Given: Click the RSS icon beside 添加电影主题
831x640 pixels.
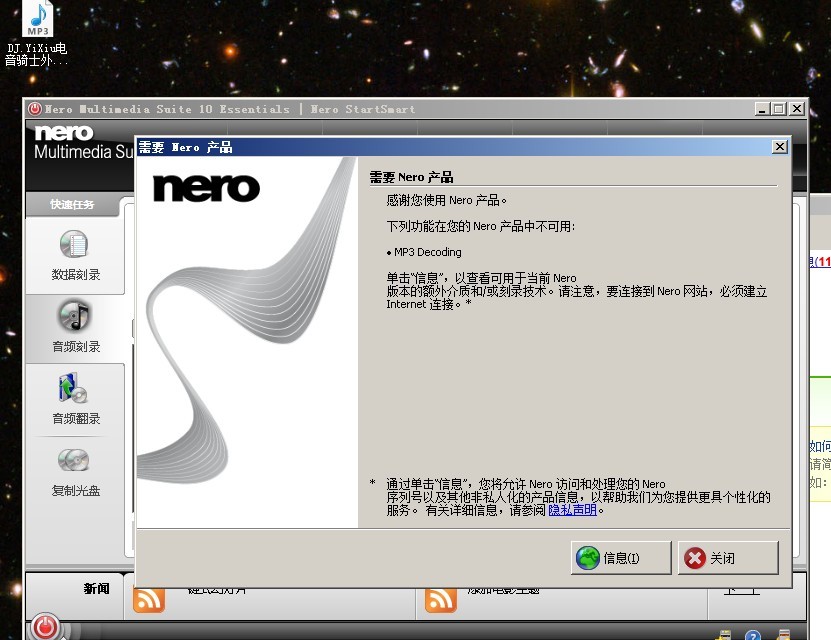Looking at the screenshot, I should click(x=440, y=600).
